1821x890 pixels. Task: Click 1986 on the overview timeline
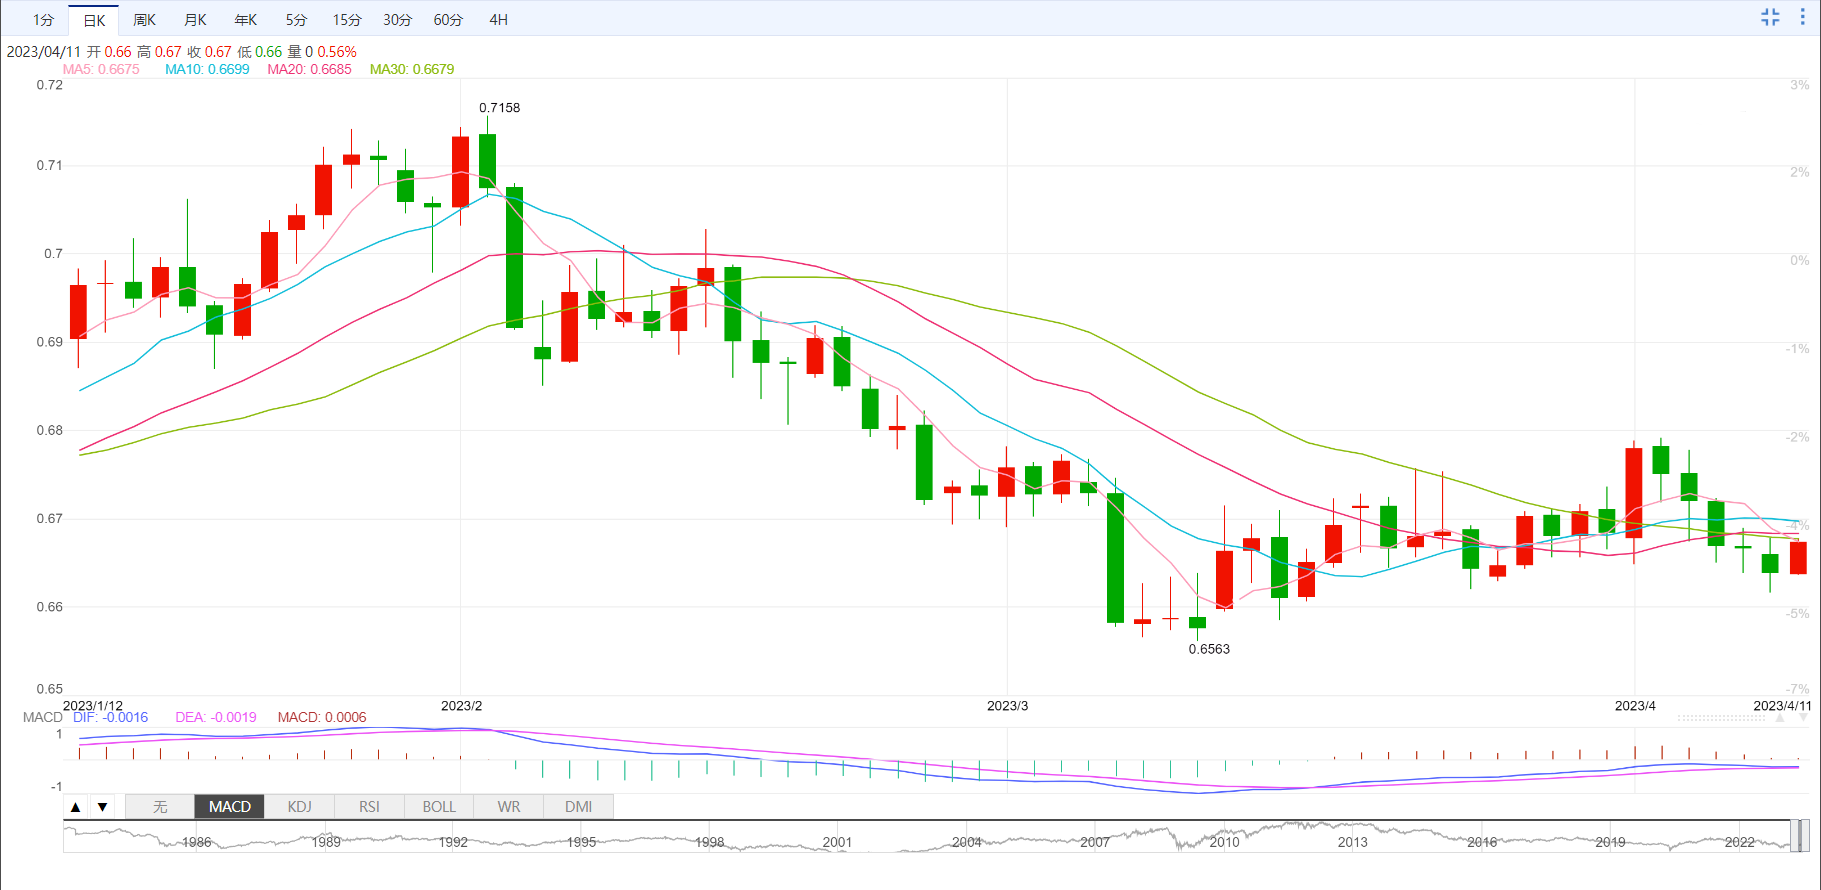coord(196,842)
